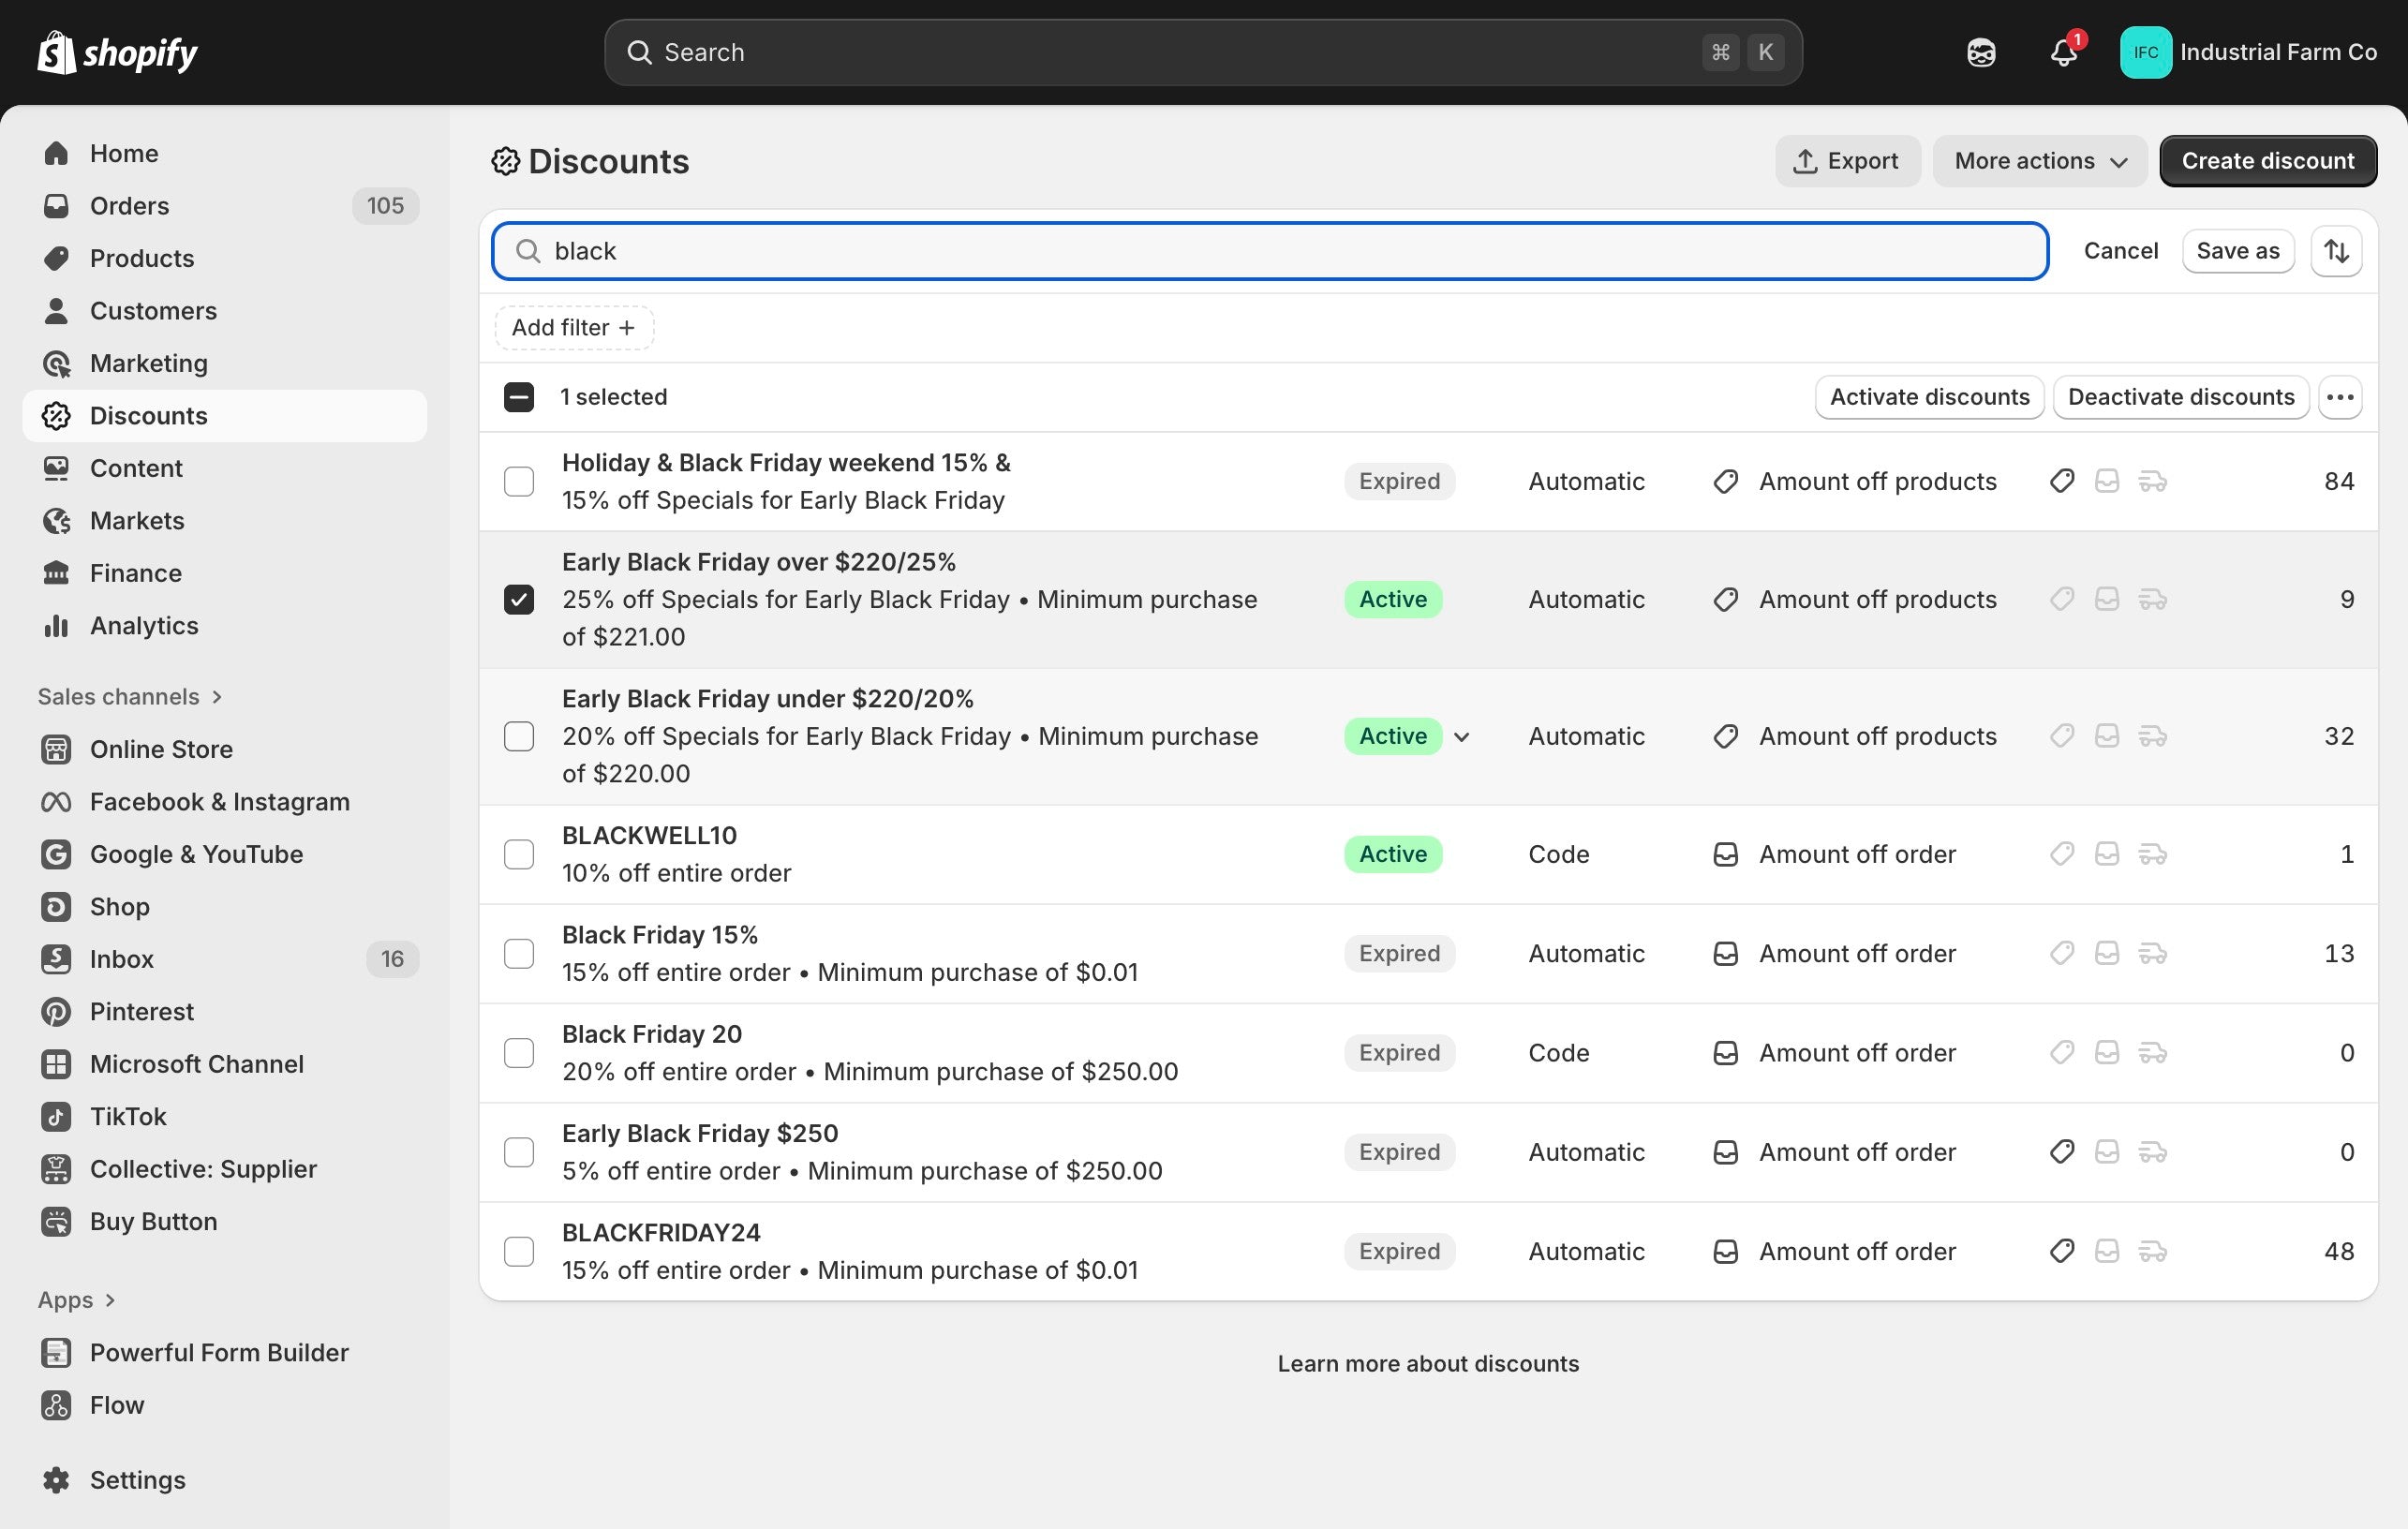The image size is (2408, 1529).
Task: Click the Pinterest sales channel icon
Action: 56,1011
